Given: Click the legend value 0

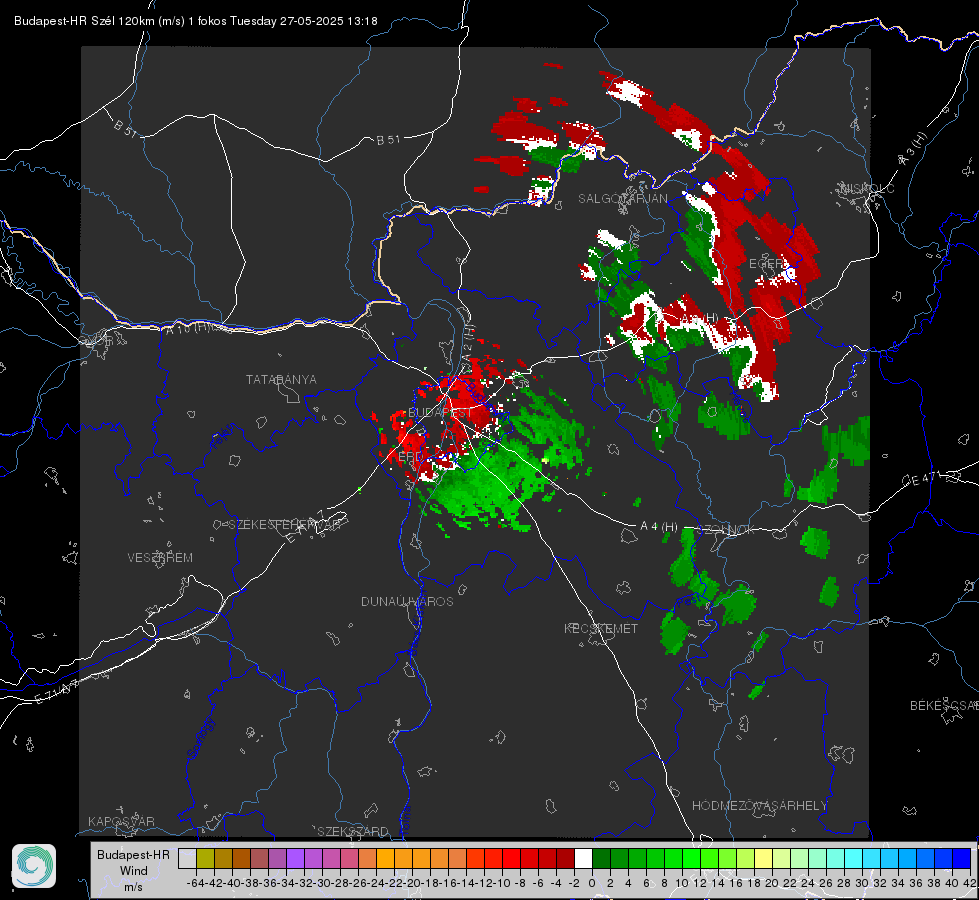Looking at the screenshot, I should 592,883.
